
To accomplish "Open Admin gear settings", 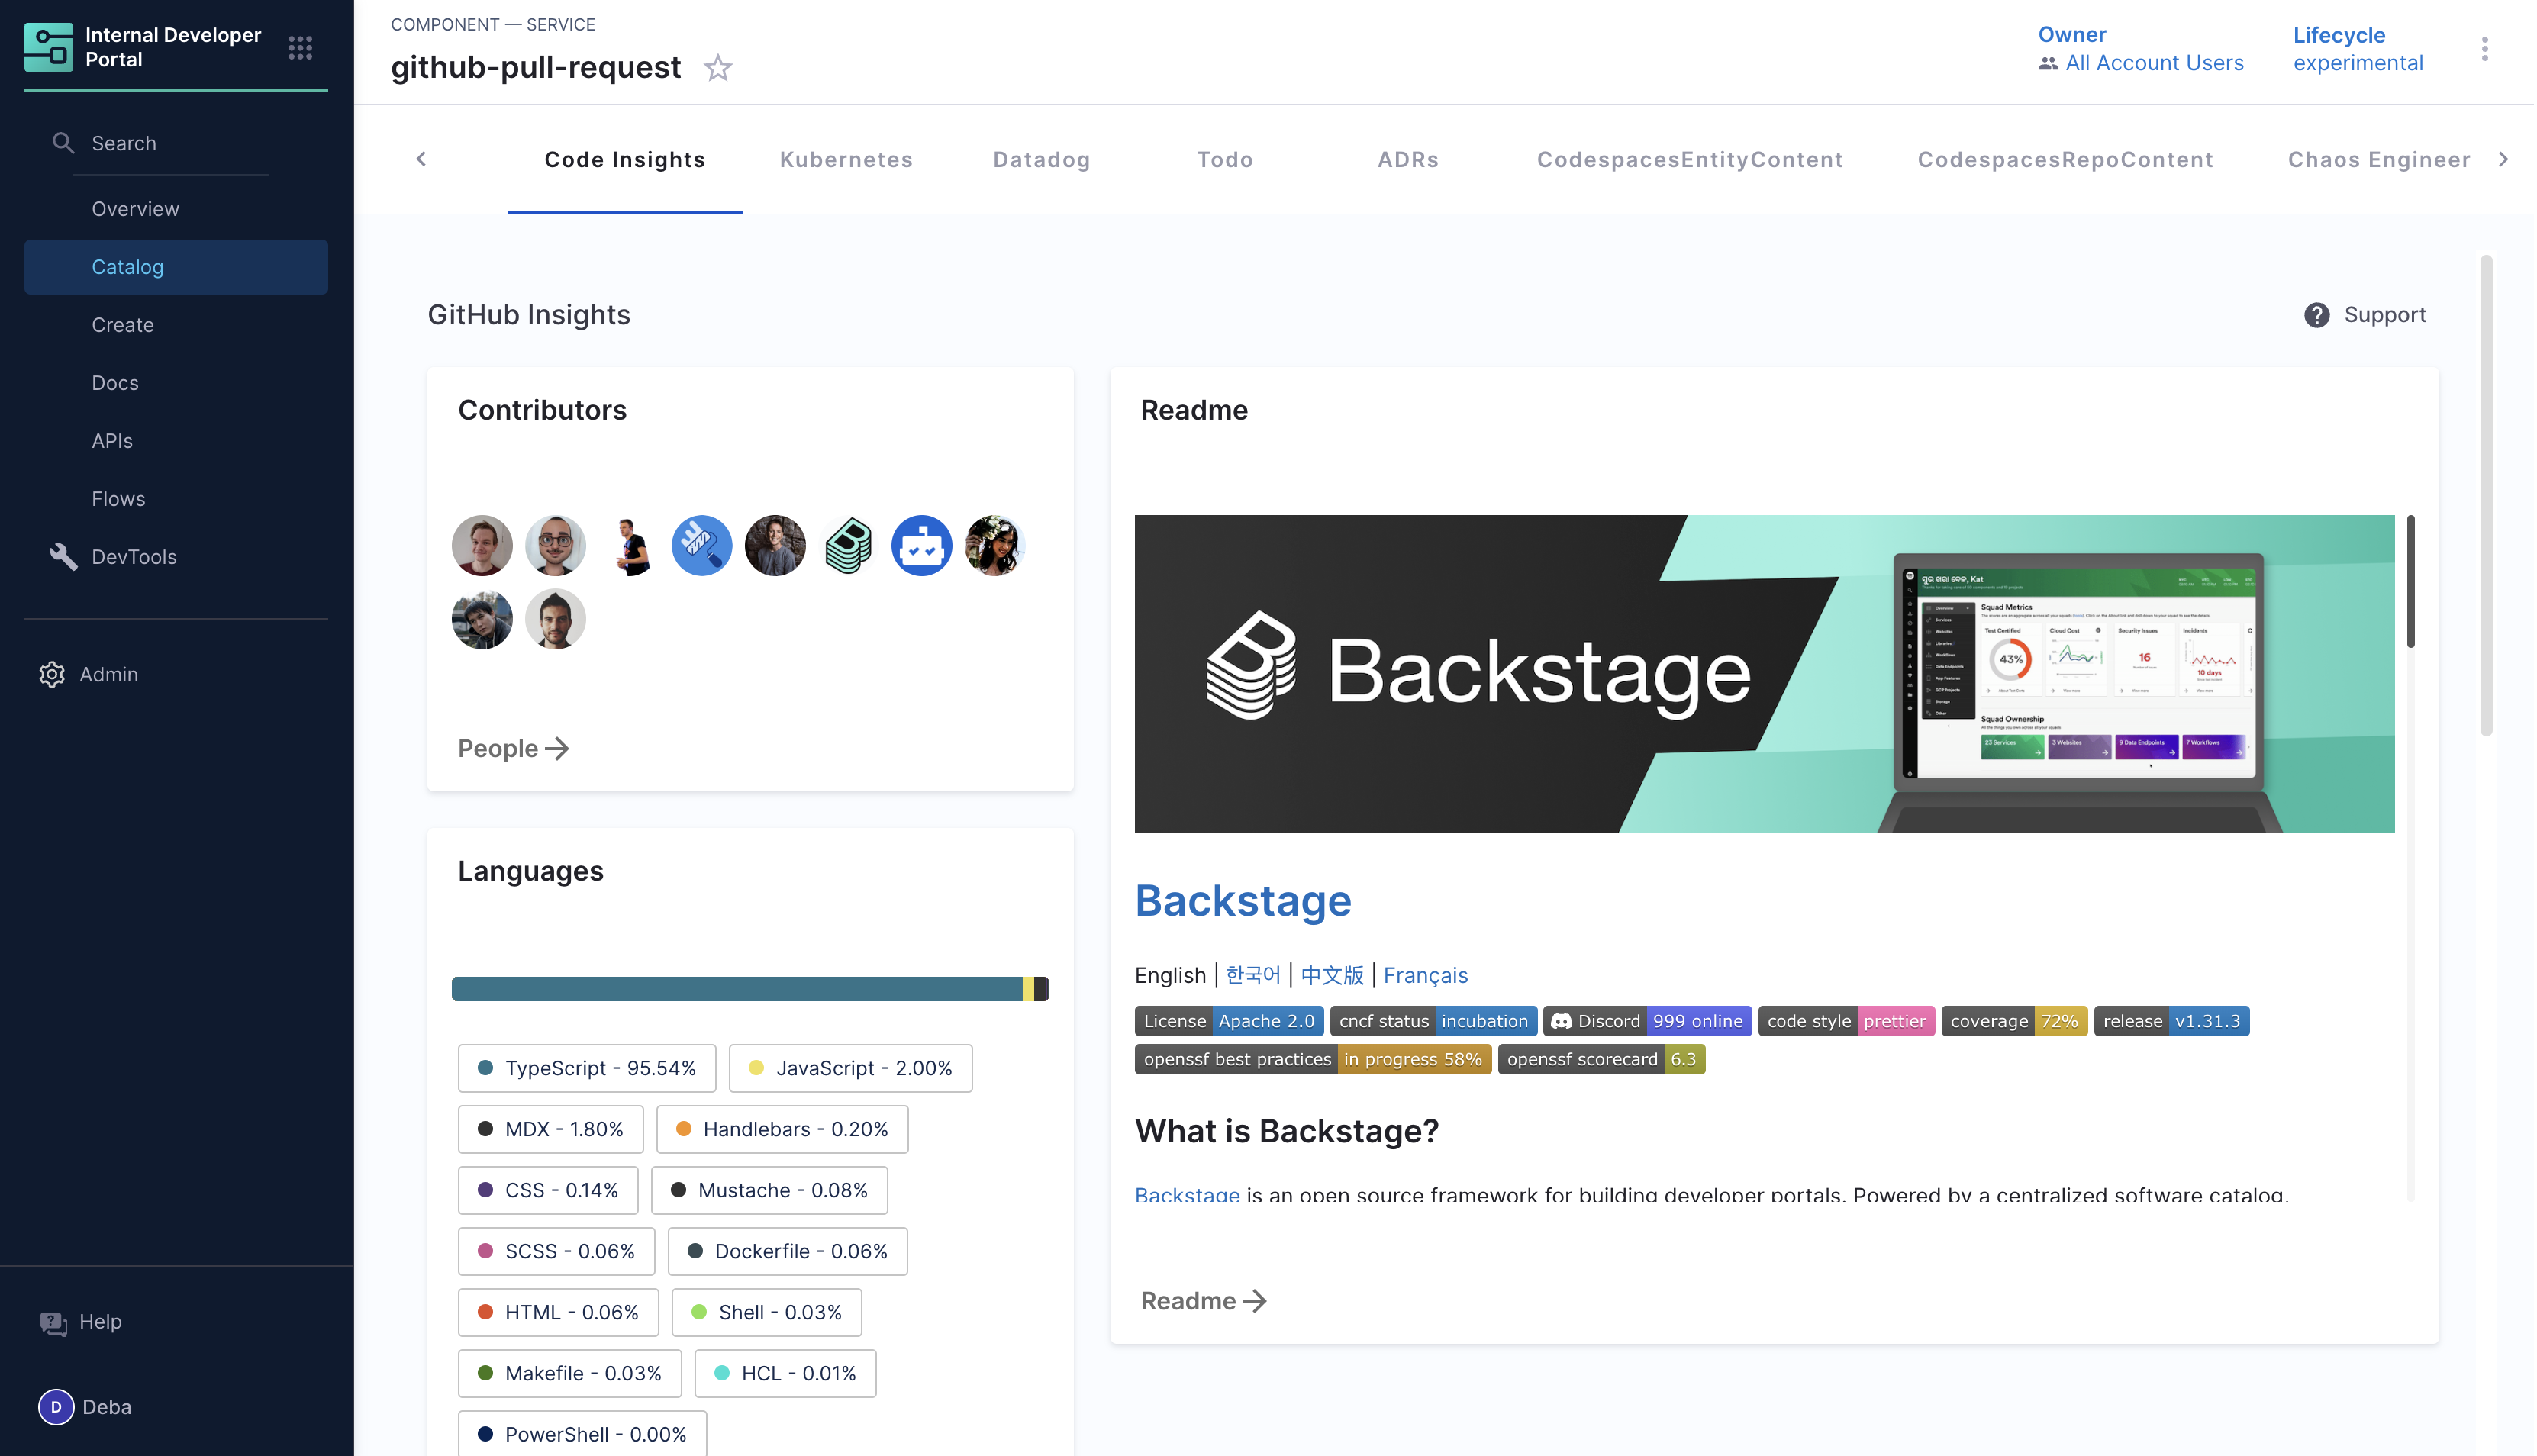I will tap(52, 675).
